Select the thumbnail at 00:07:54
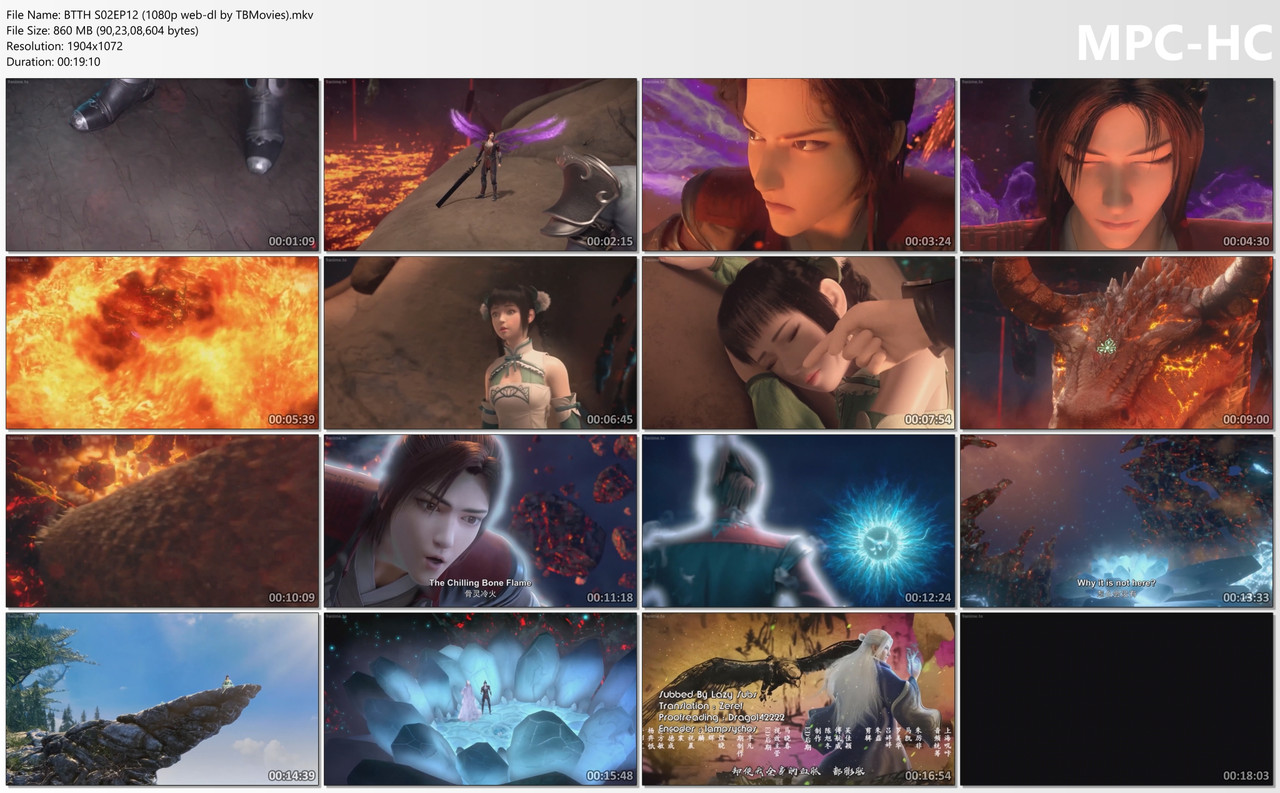The height and width of the screenshot is (793, 1280). tap(798, 343)
